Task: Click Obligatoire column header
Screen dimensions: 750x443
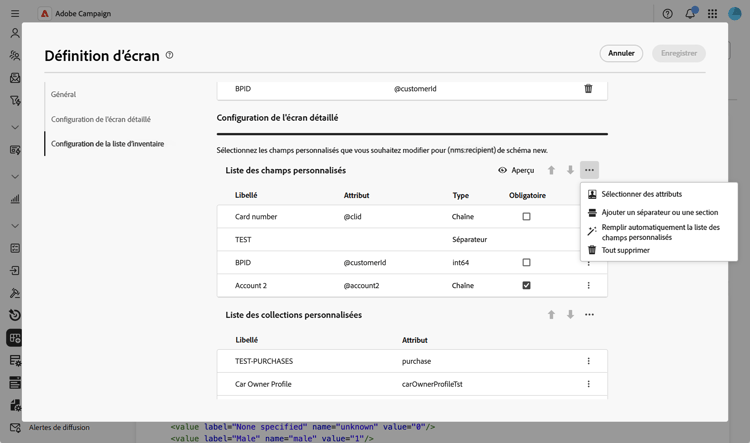Action: 527,195
